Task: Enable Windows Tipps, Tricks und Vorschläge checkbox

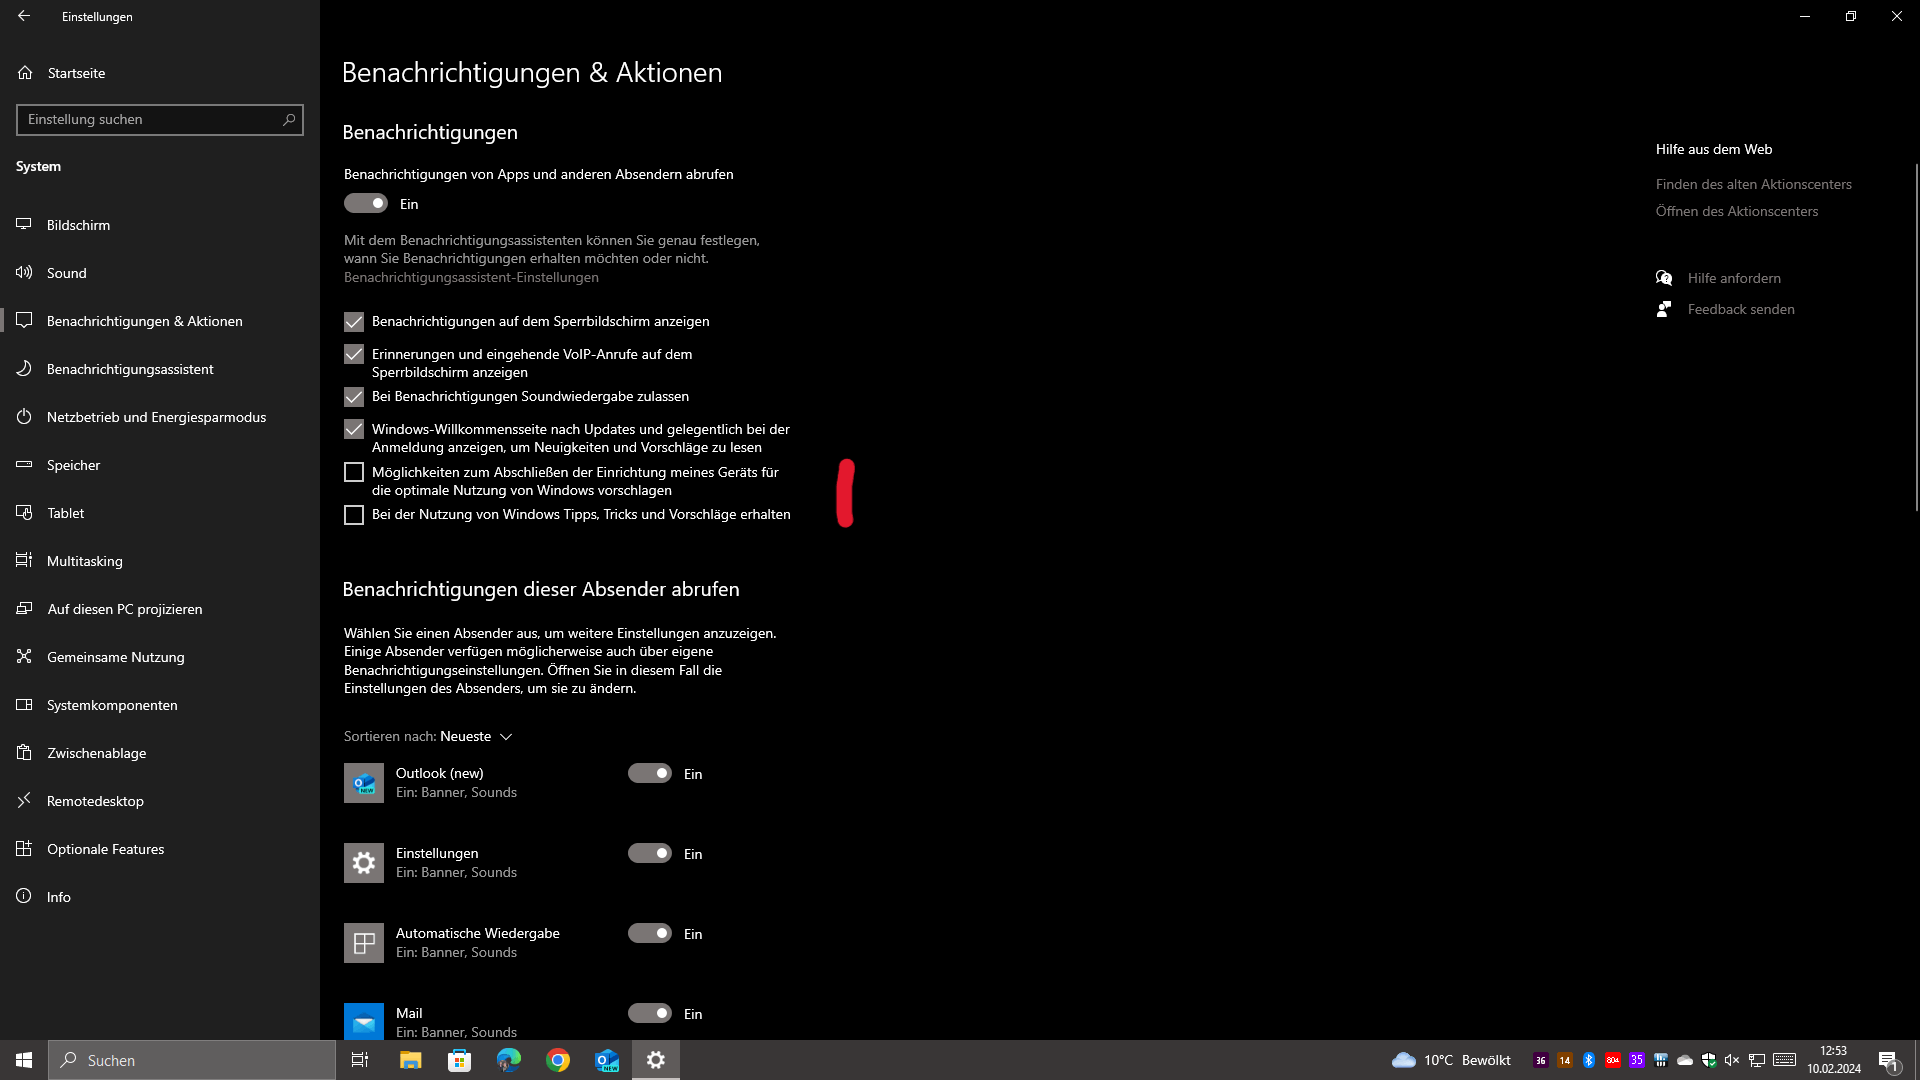Action: pyautogui.click(x=354, y=515)
